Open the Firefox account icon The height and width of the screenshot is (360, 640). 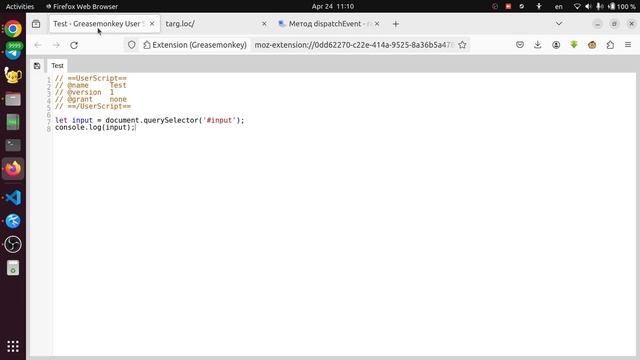point(556,45)
